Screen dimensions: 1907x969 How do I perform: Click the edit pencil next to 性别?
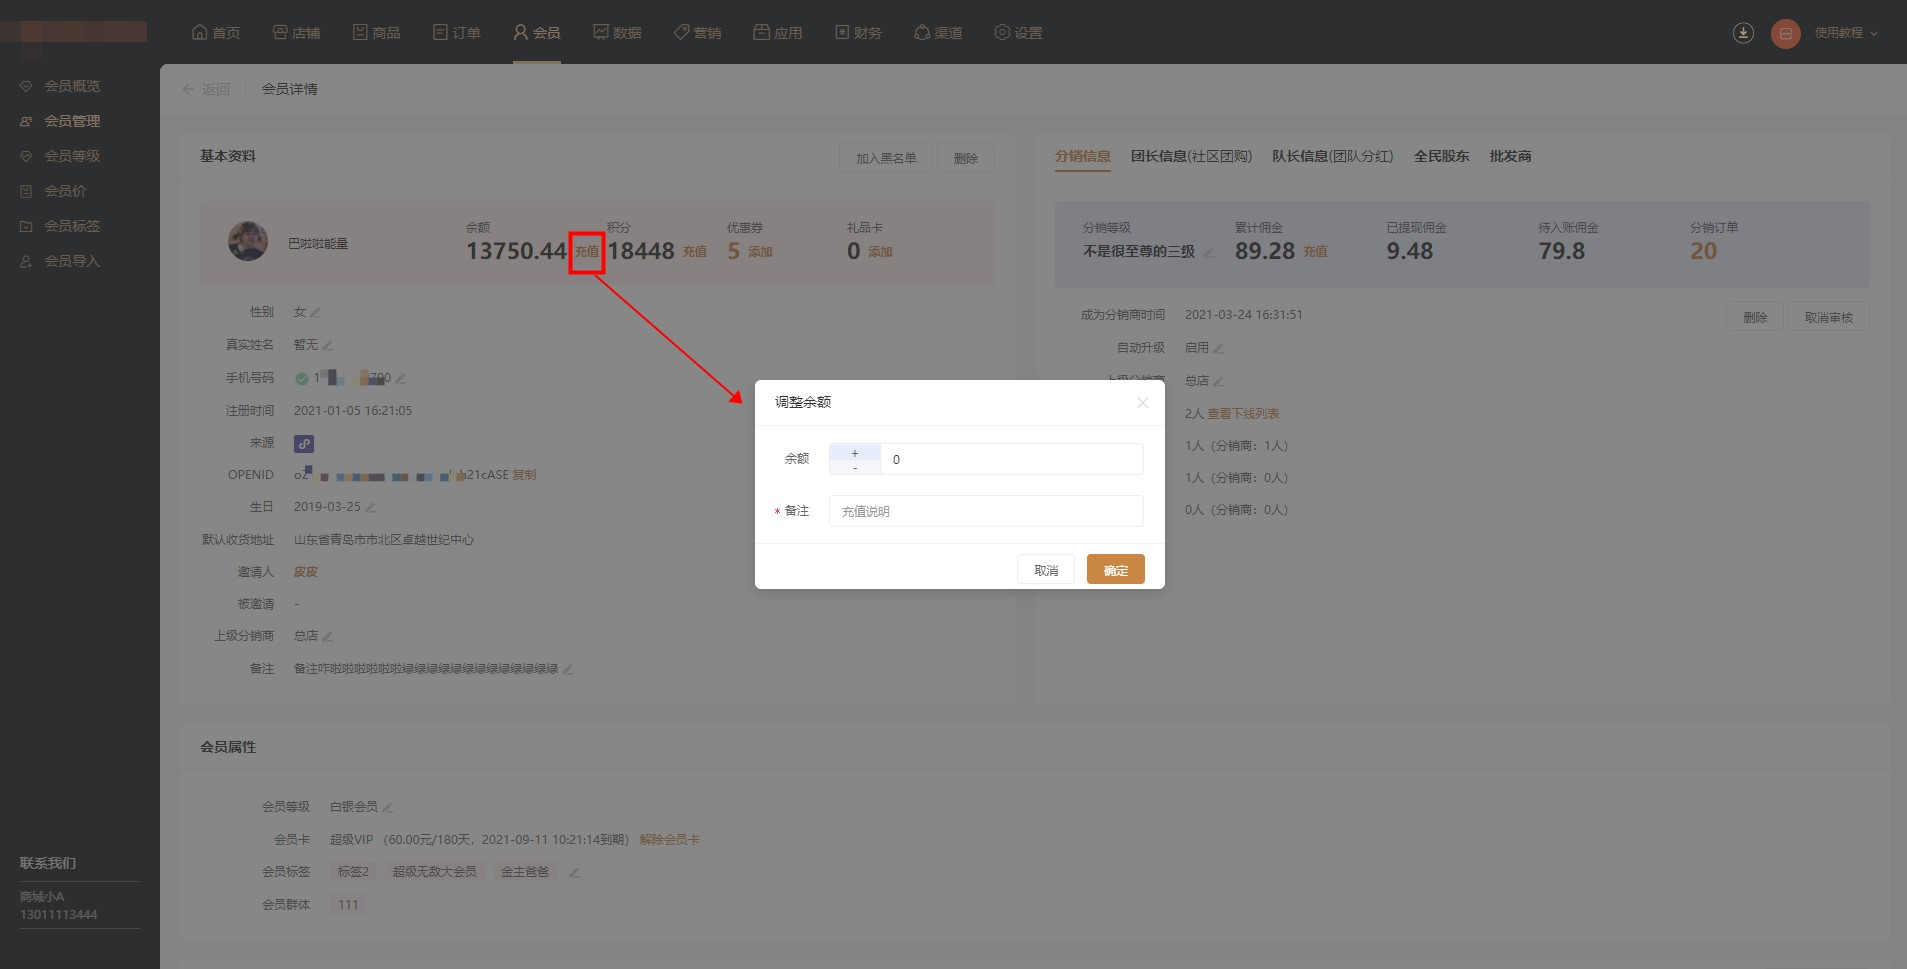point(316,313)
